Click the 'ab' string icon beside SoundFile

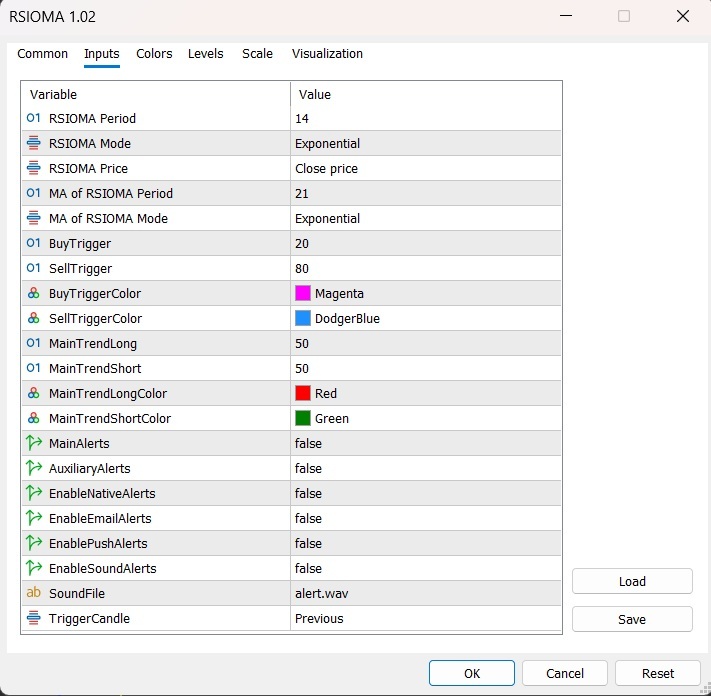coord(34,593)
